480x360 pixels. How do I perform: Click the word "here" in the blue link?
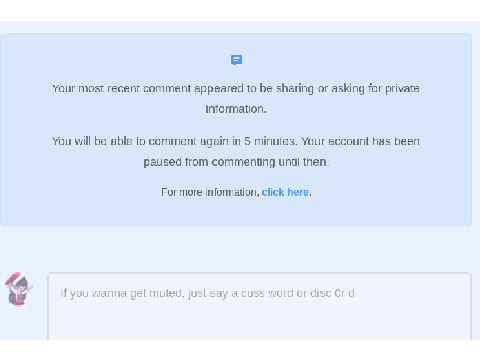[298, 192]
